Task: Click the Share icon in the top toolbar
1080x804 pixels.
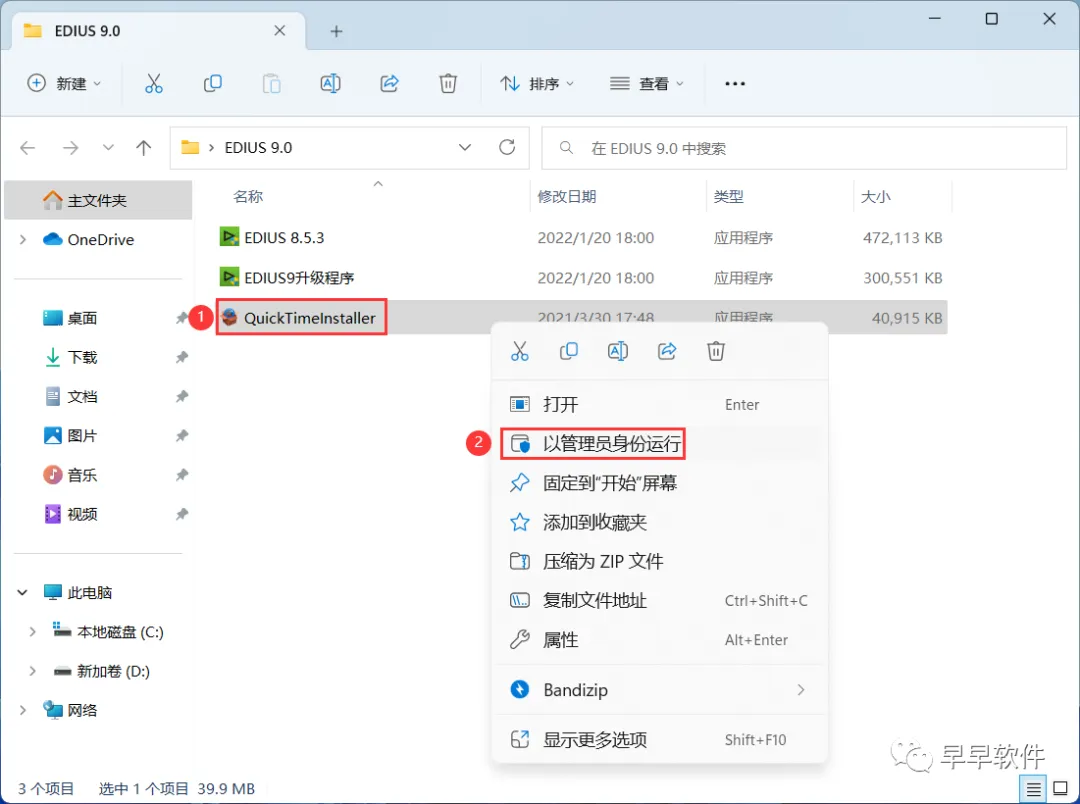Action: point(389,83)
